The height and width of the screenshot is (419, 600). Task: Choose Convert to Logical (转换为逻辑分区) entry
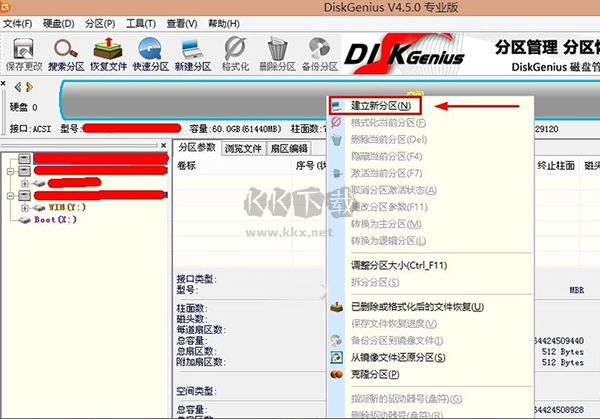pos(388,241)
